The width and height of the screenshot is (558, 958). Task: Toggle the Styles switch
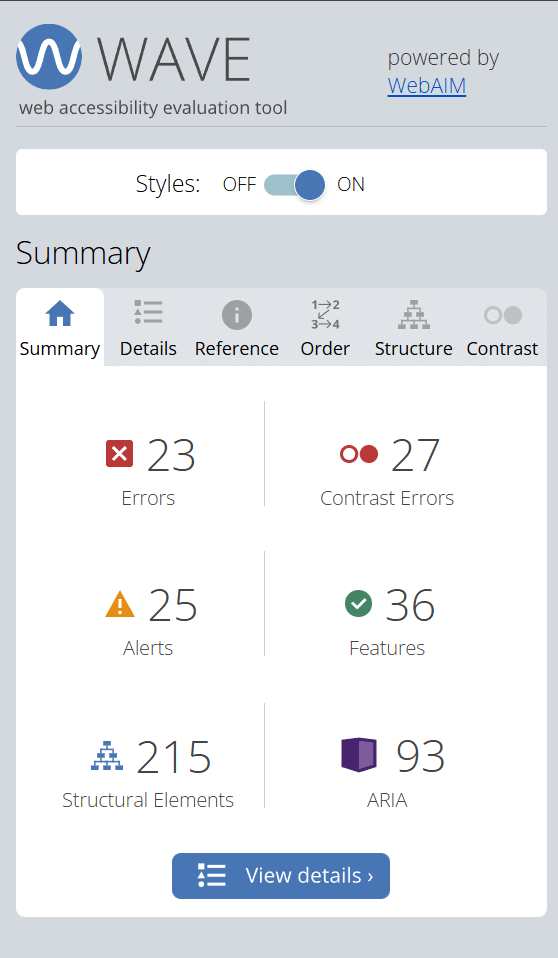click(295, 185)
